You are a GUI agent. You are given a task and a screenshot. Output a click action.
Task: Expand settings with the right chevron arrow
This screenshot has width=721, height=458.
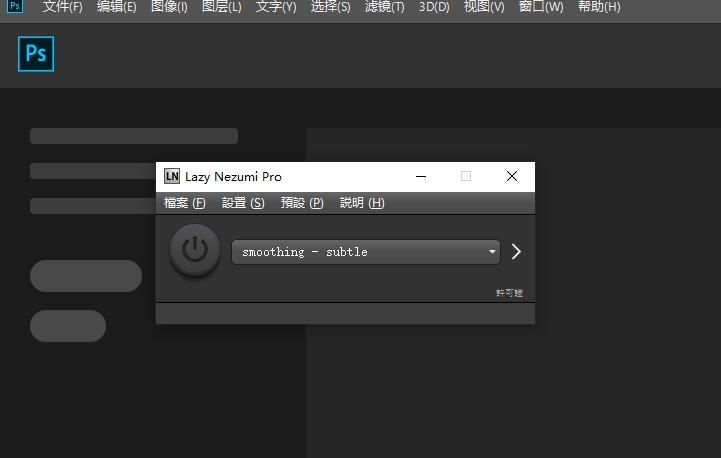click(516, 252)
